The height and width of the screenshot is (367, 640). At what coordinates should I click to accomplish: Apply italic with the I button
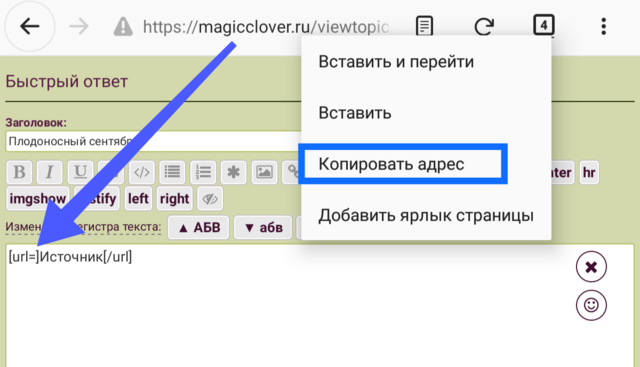[50, 172]
